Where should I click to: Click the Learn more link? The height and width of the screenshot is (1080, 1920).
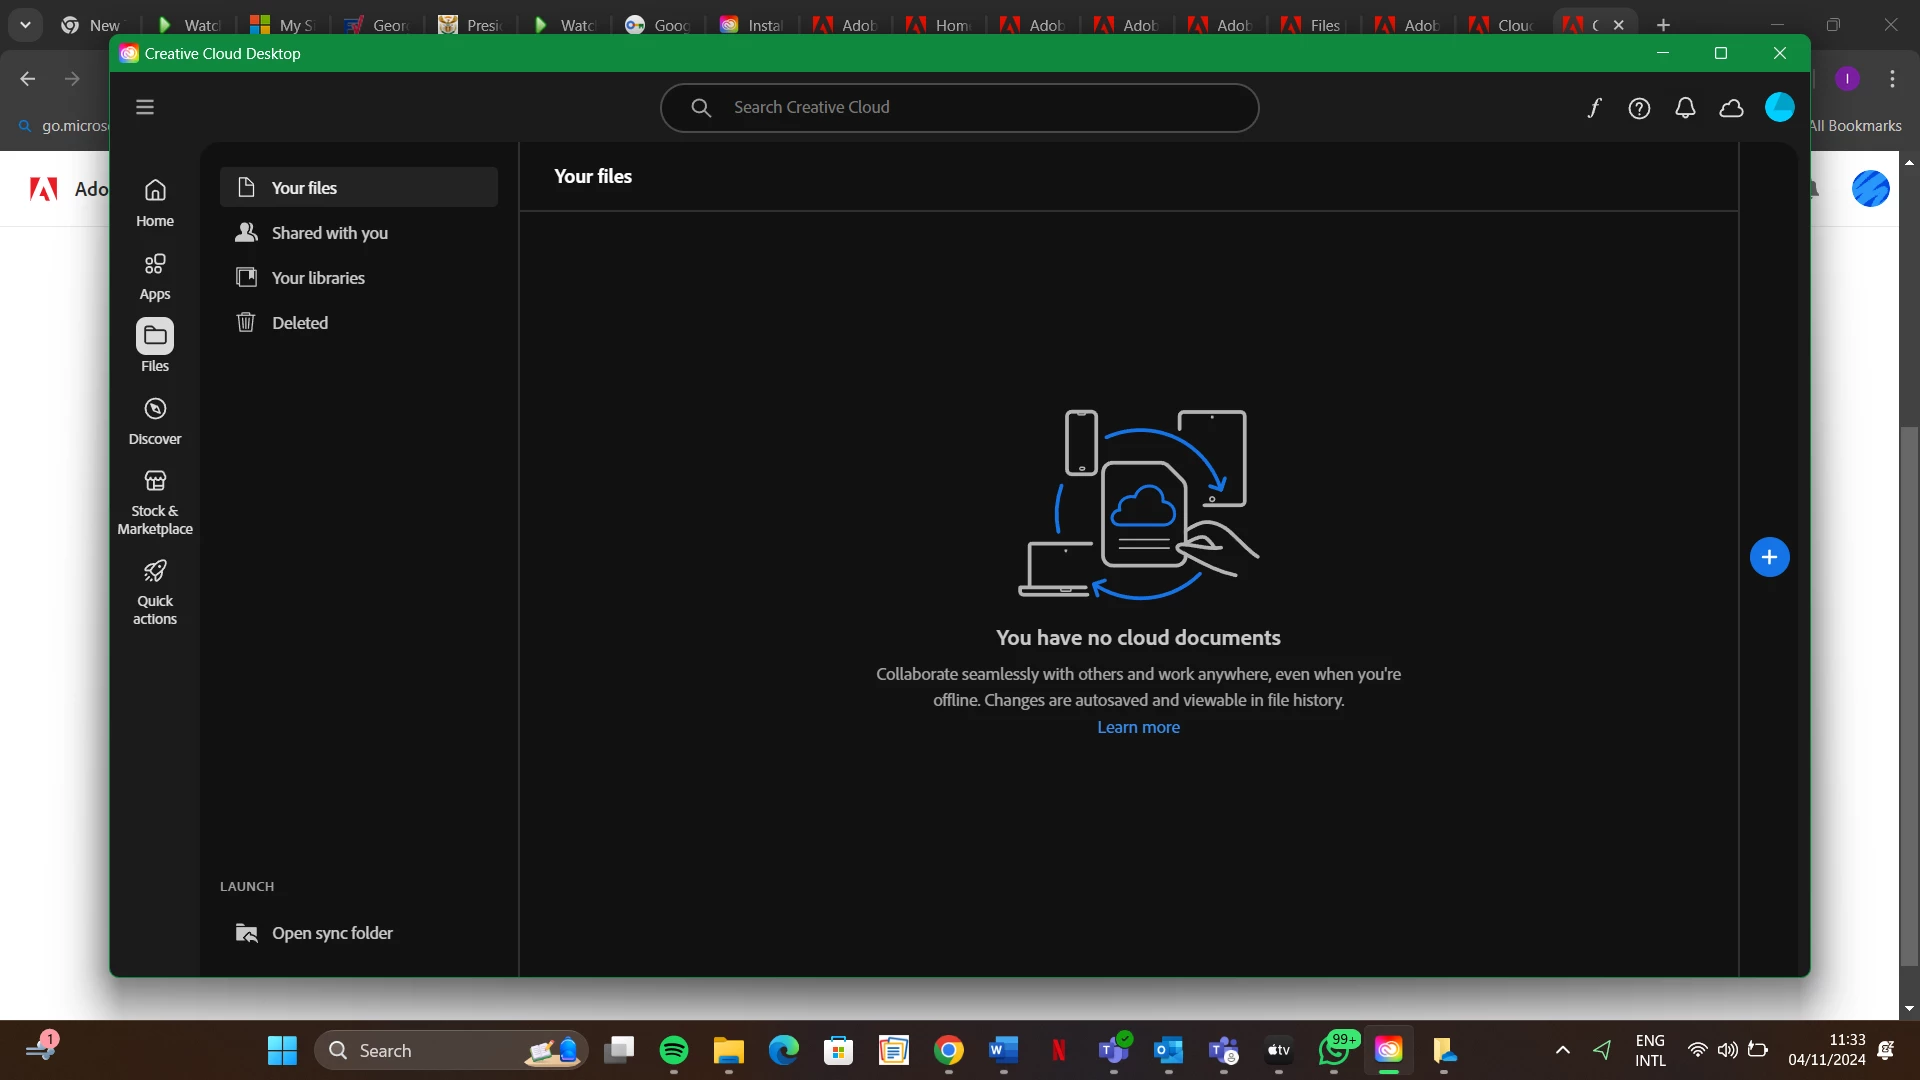point(1138,727)
